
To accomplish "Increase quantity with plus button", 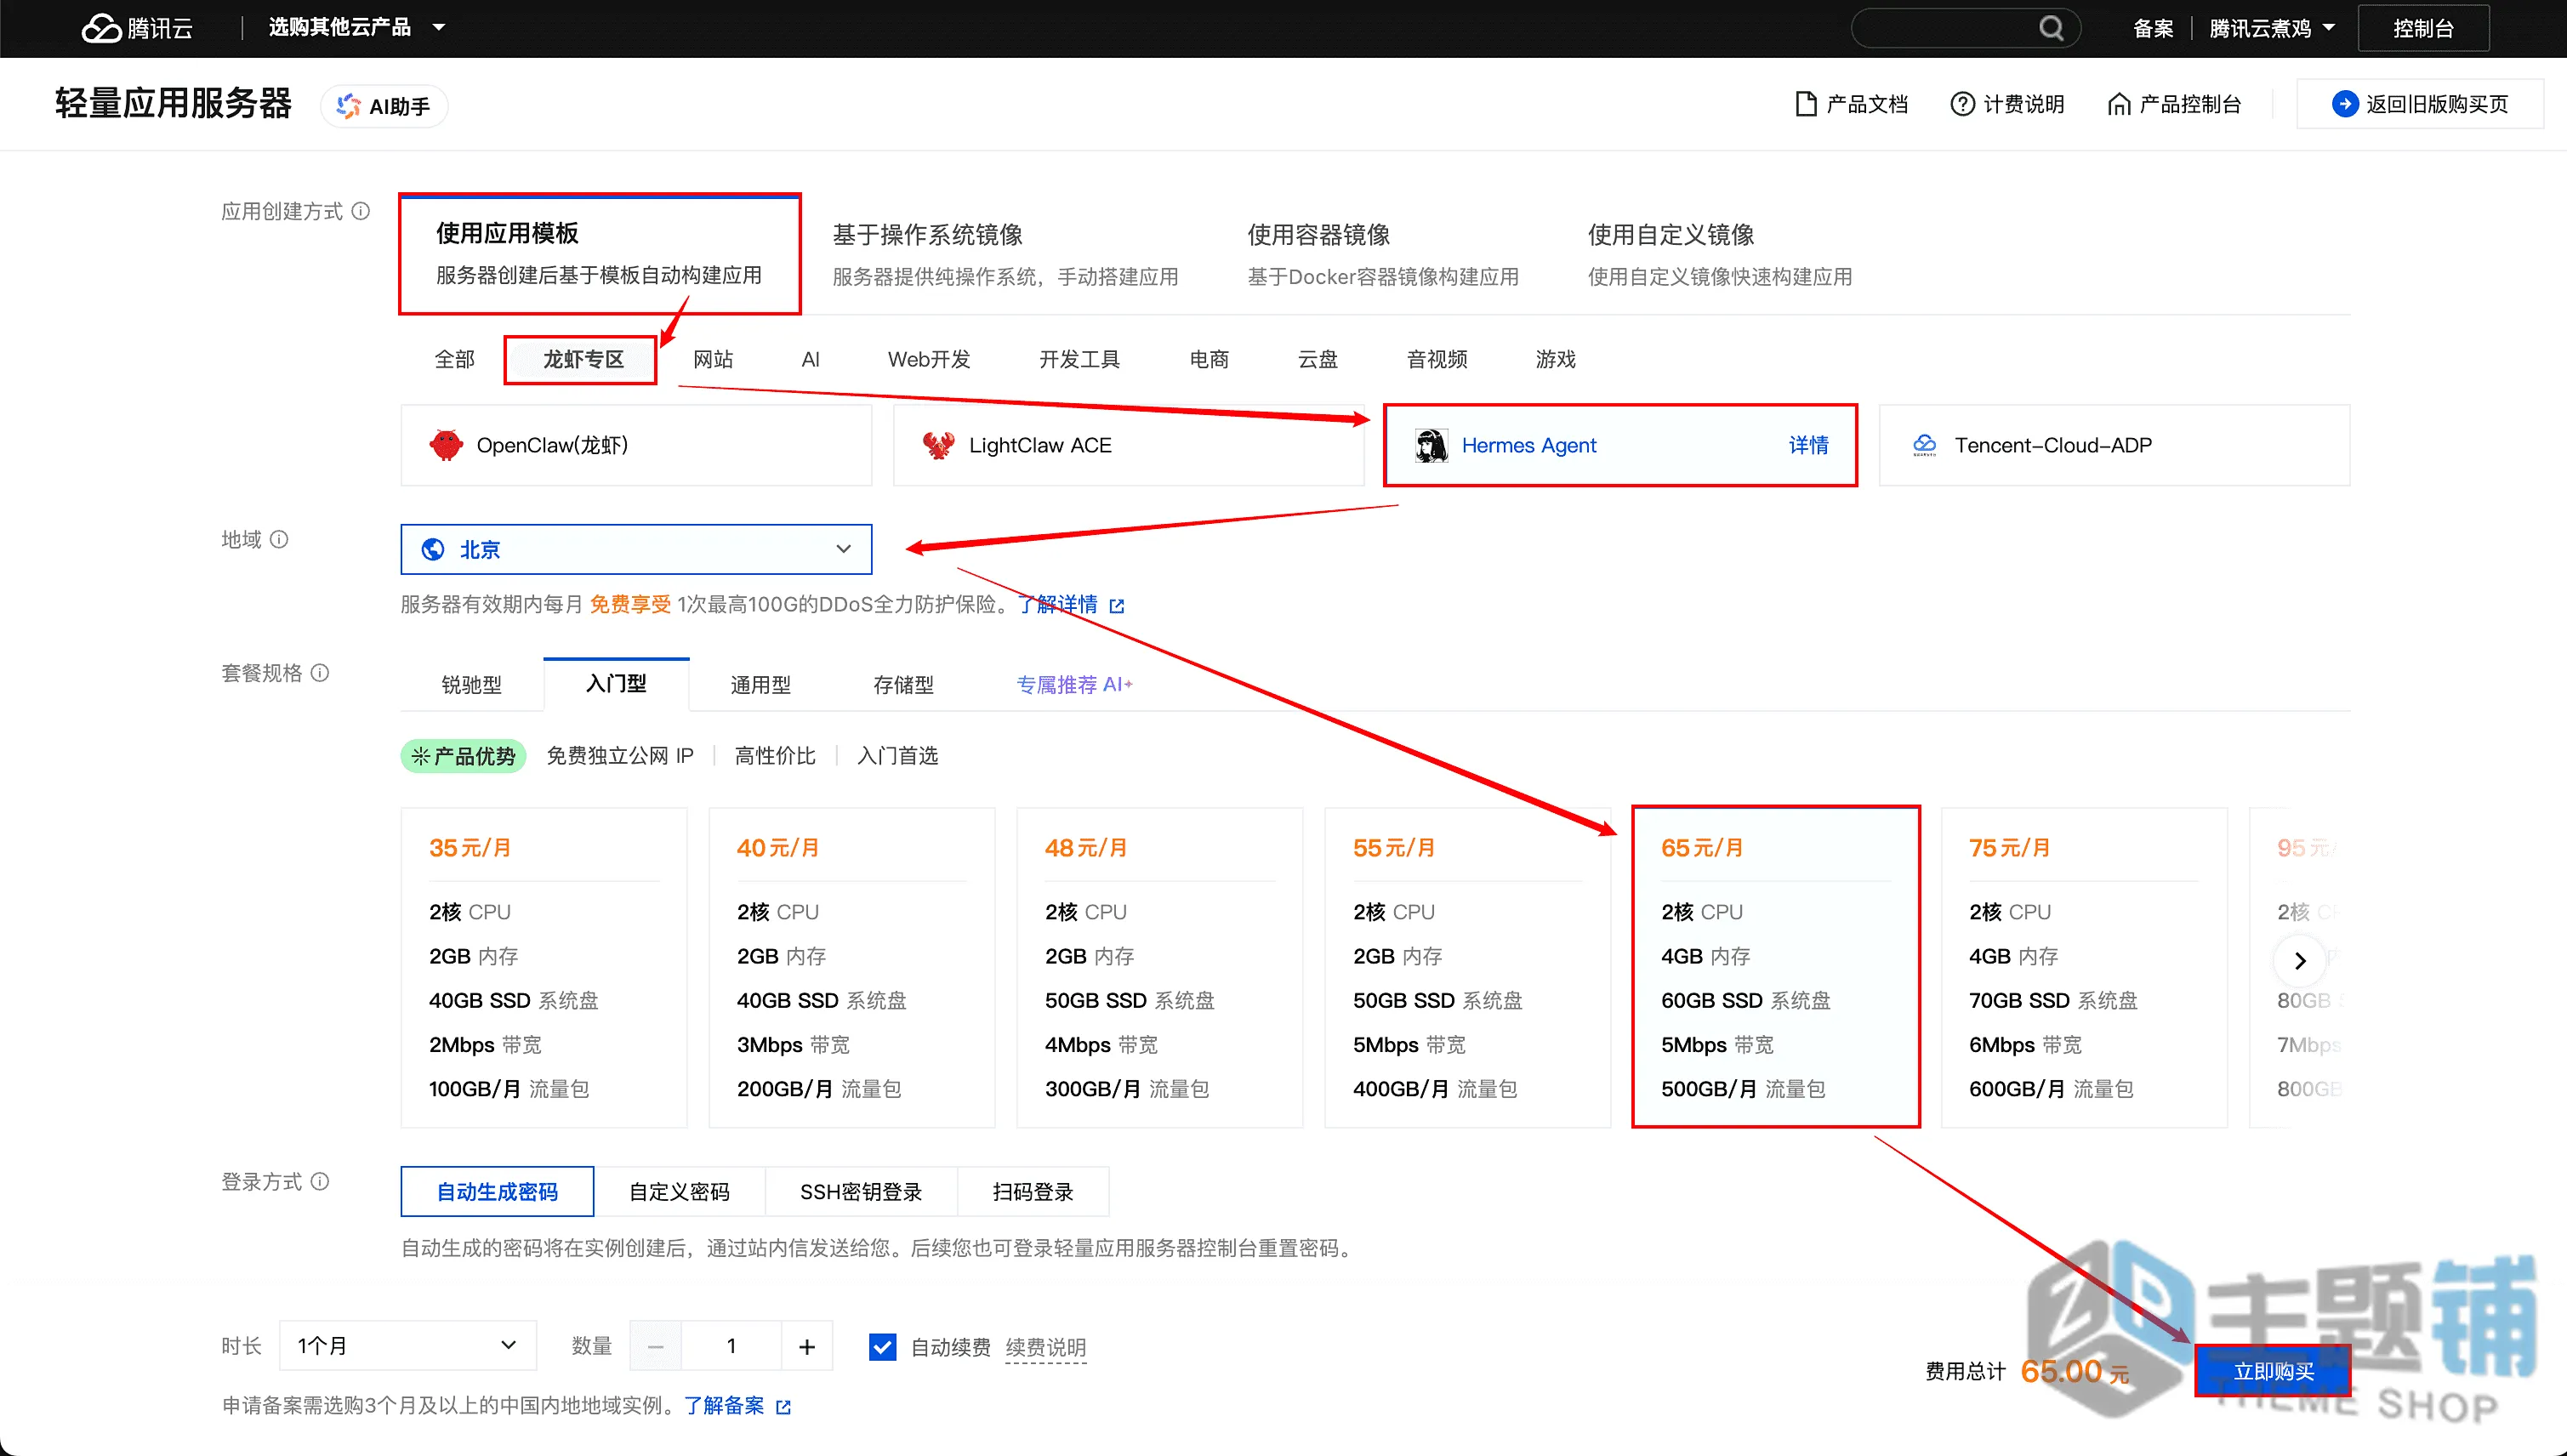I will click(807, 1346).
